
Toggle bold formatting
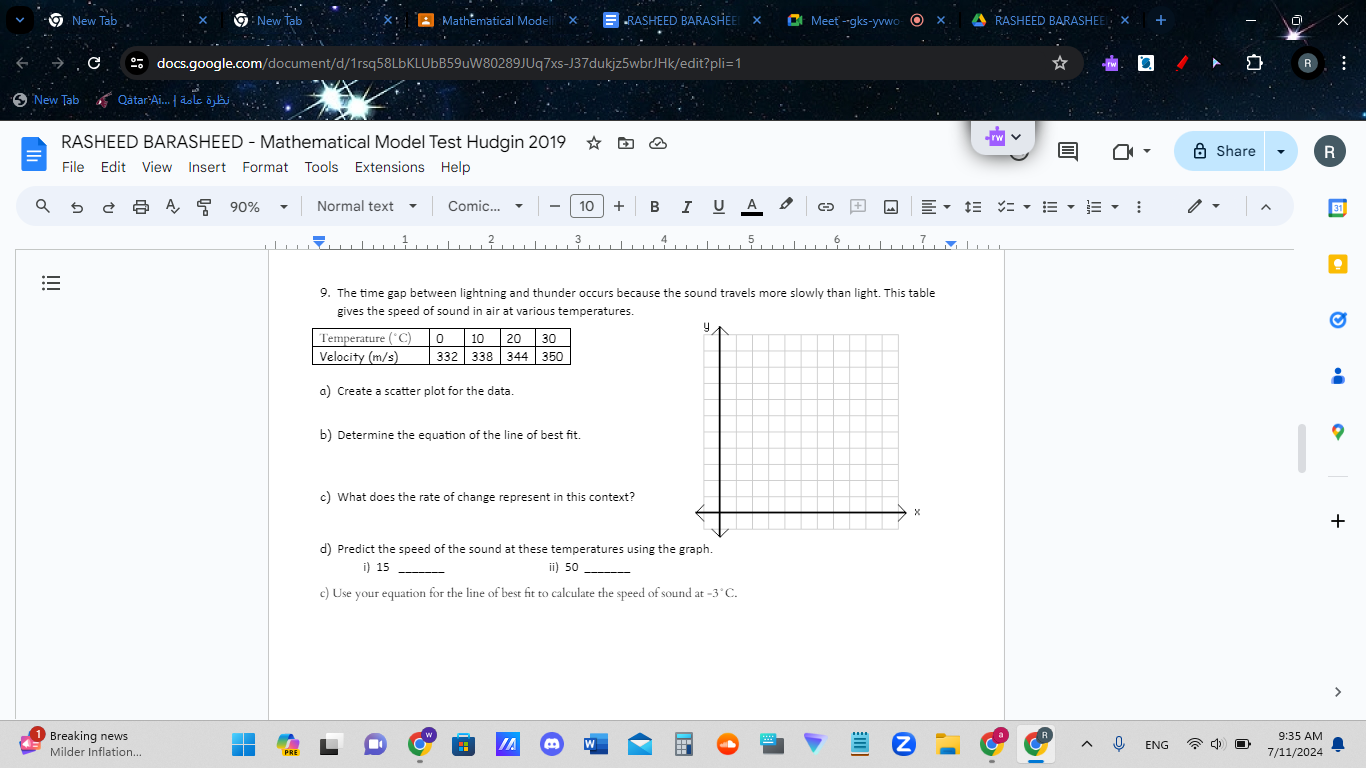point(654,206)
